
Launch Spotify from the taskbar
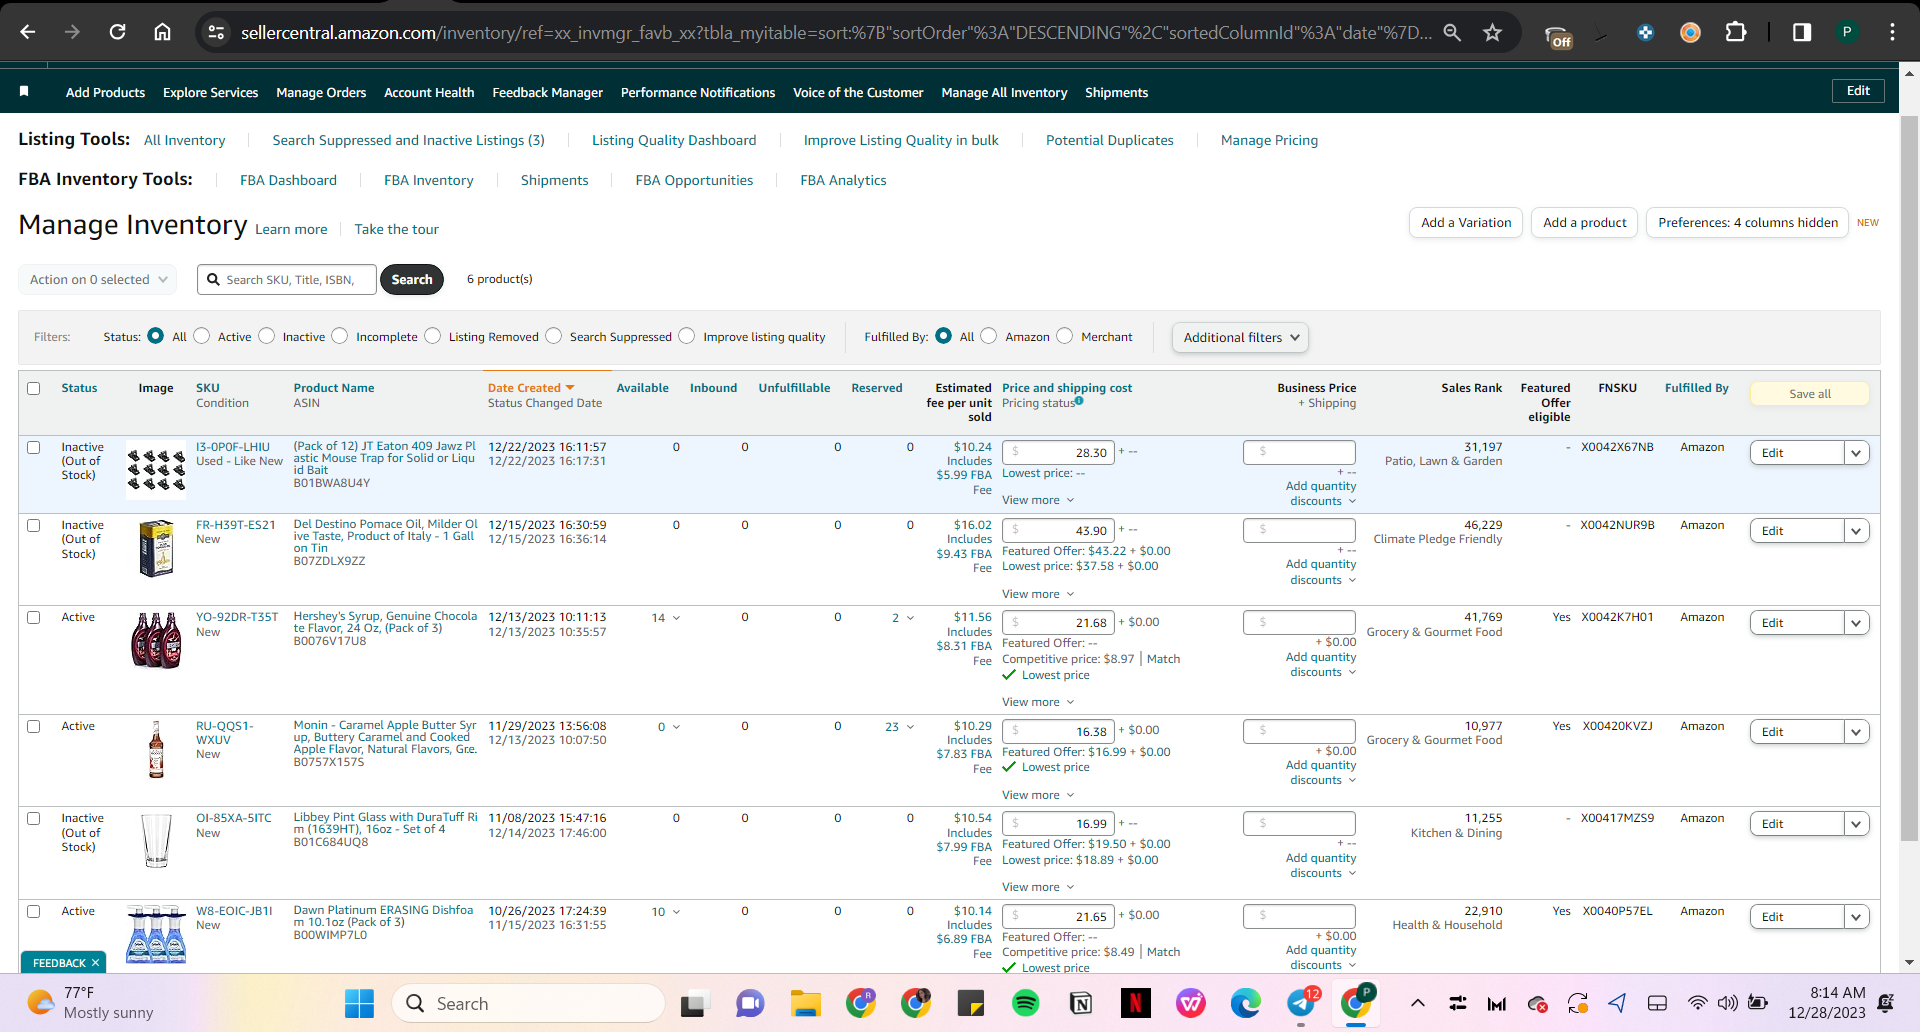tap(1025, 1003)
